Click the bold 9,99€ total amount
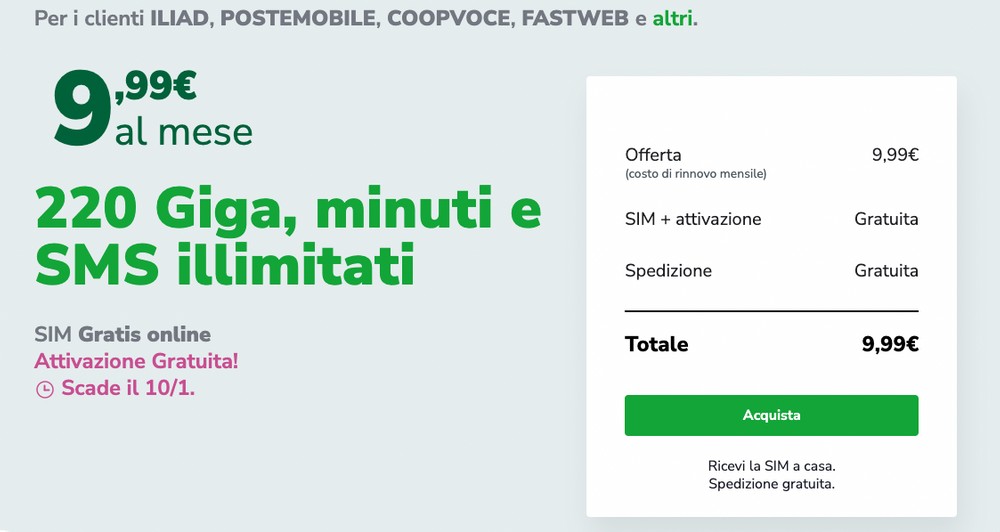Screen dimensions: 1000x532 (890, 344)
